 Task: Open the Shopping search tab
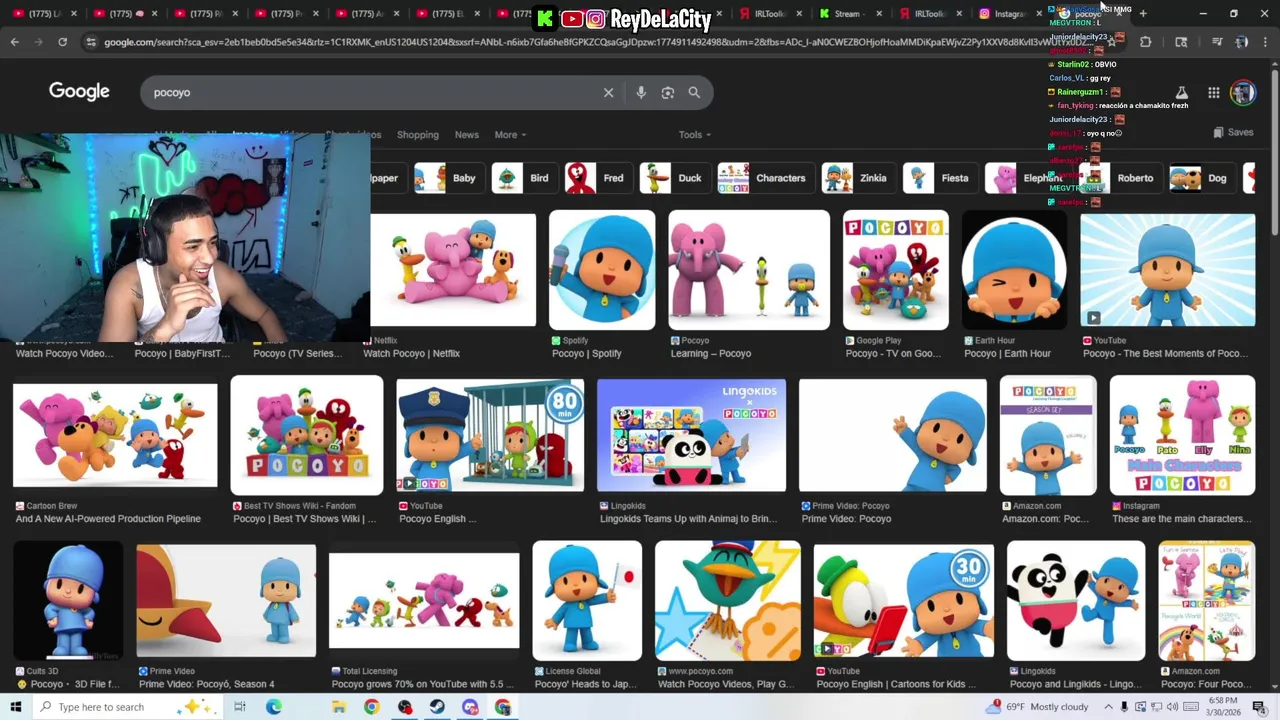click(418, 135)
